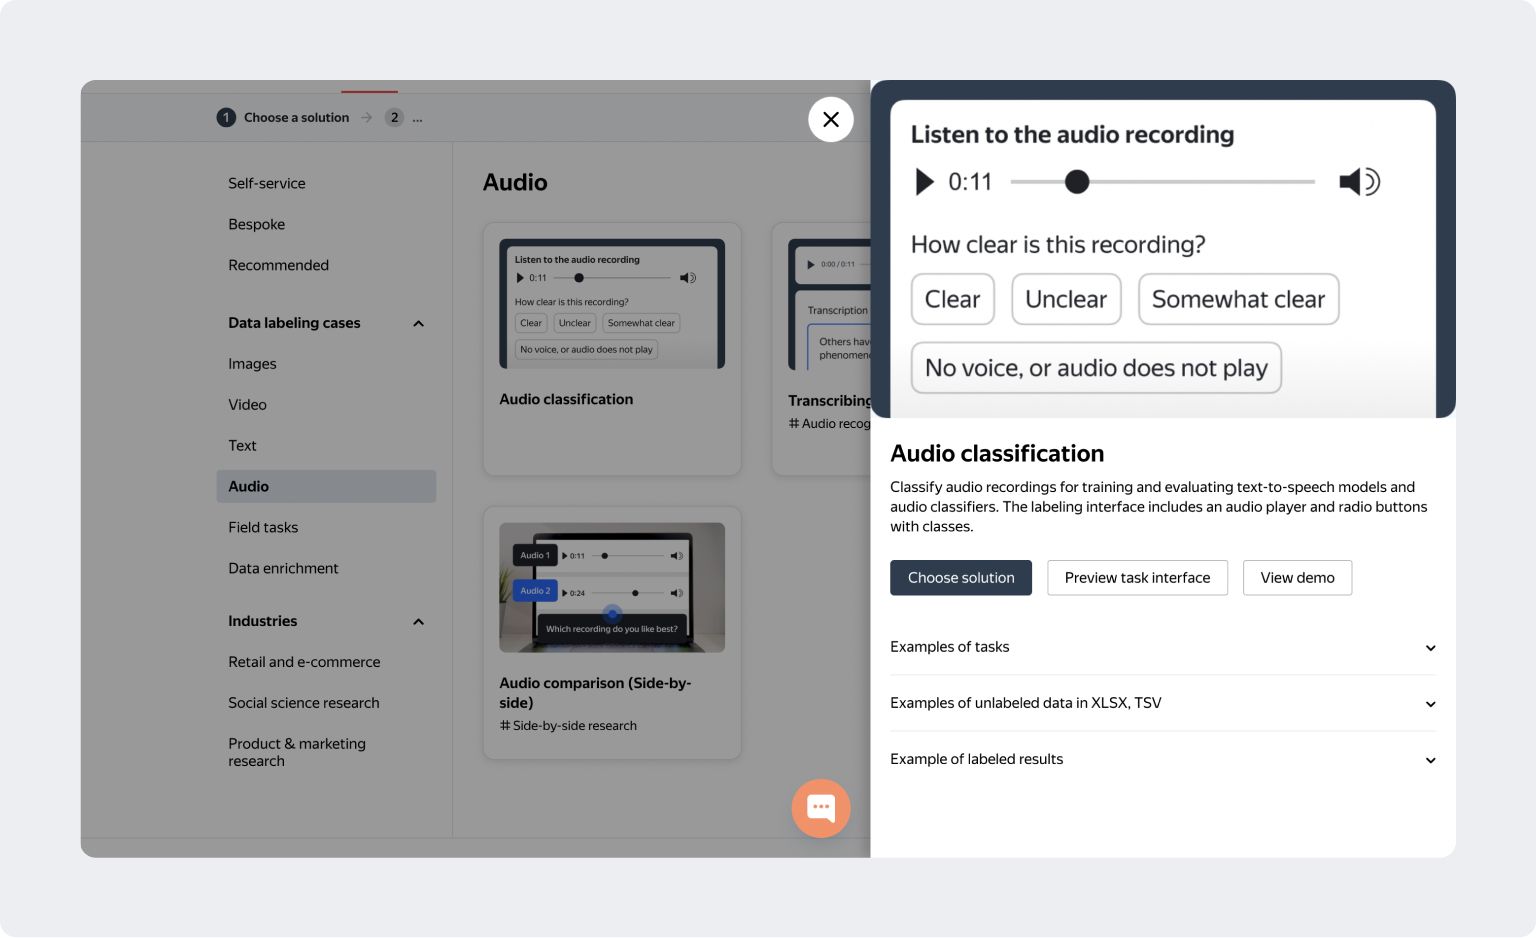Click the Audio page heading
Image resolution: width=1536 pixels, height=938 pixels.
tap(515, 182)
